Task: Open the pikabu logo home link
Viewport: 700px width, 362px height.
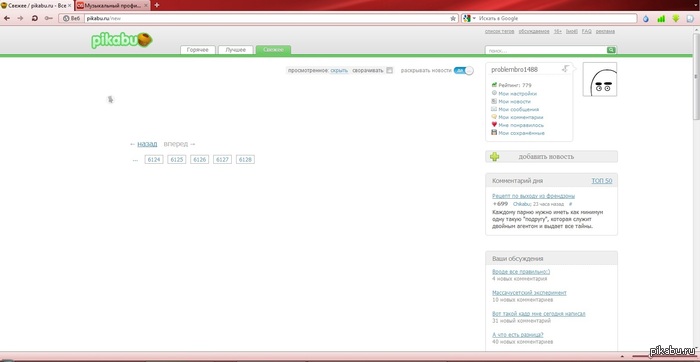Action: pyautogui.click(x=122, y=41)
